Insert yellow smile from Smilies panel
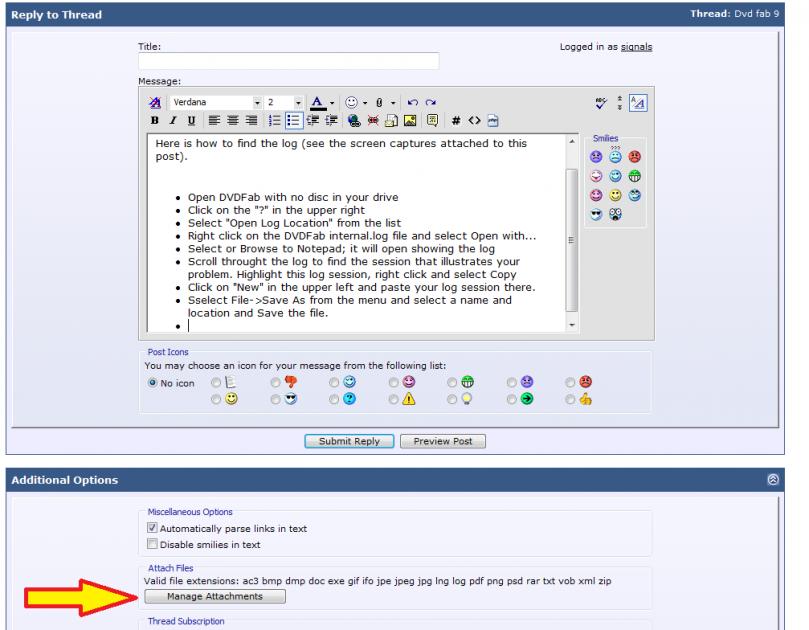 pos(615,195)
